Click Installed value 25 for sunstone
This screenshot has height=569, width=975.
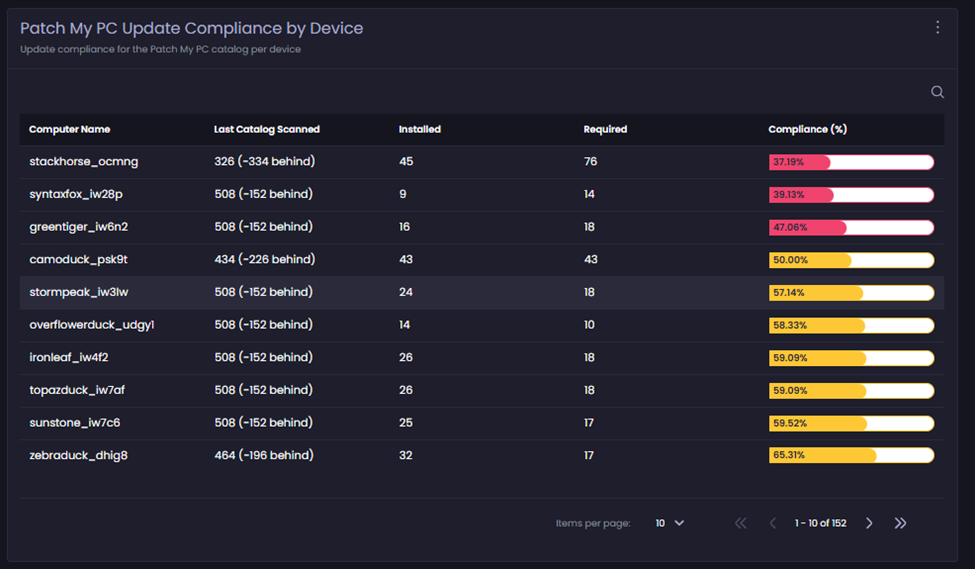tap(406, 423)
